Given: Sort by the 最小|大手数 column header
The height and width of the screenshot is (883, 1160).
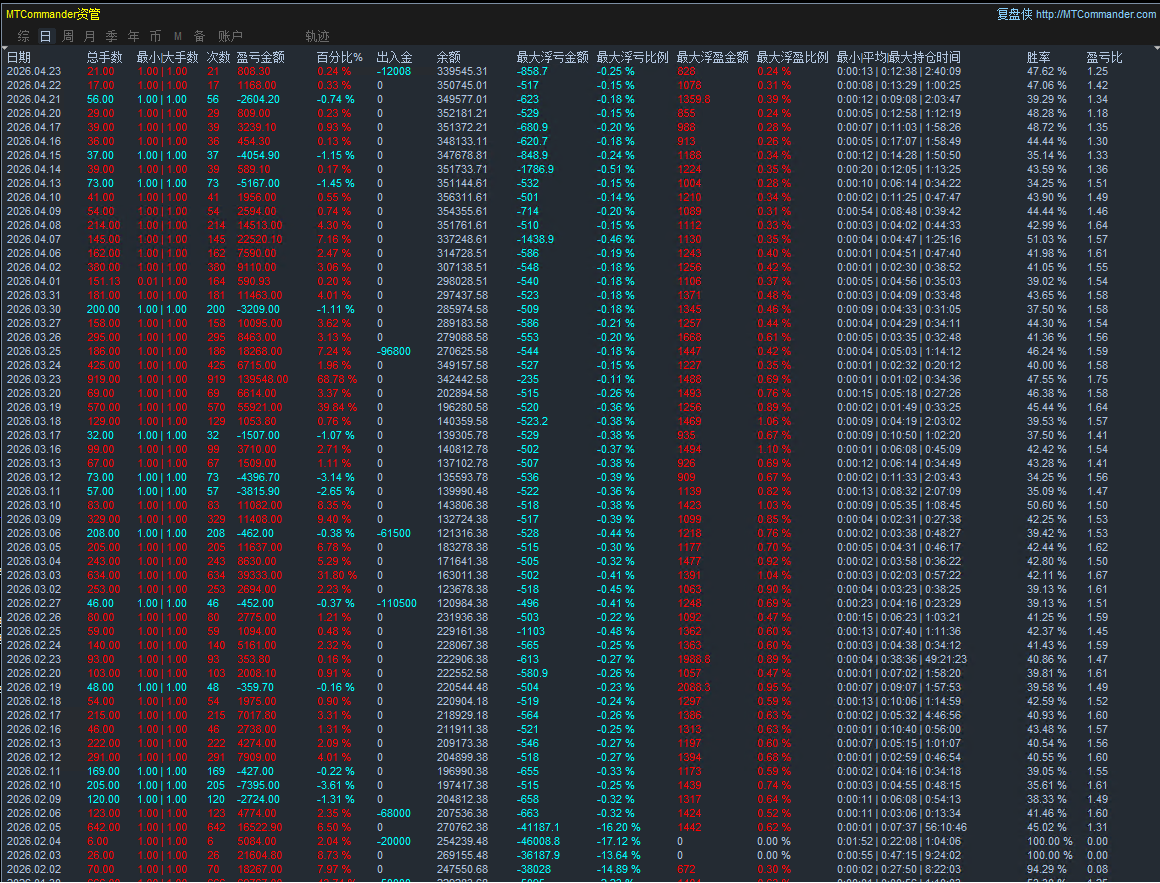Looking at the screenshot, I should click(x=167, y=57).
